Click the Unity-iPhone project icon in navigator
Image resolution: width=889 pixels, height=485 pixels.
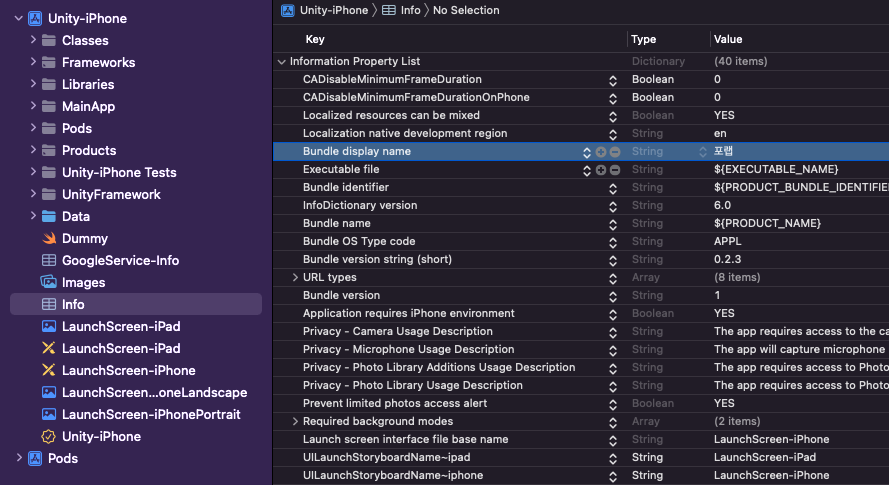click(x=35, y=18)
